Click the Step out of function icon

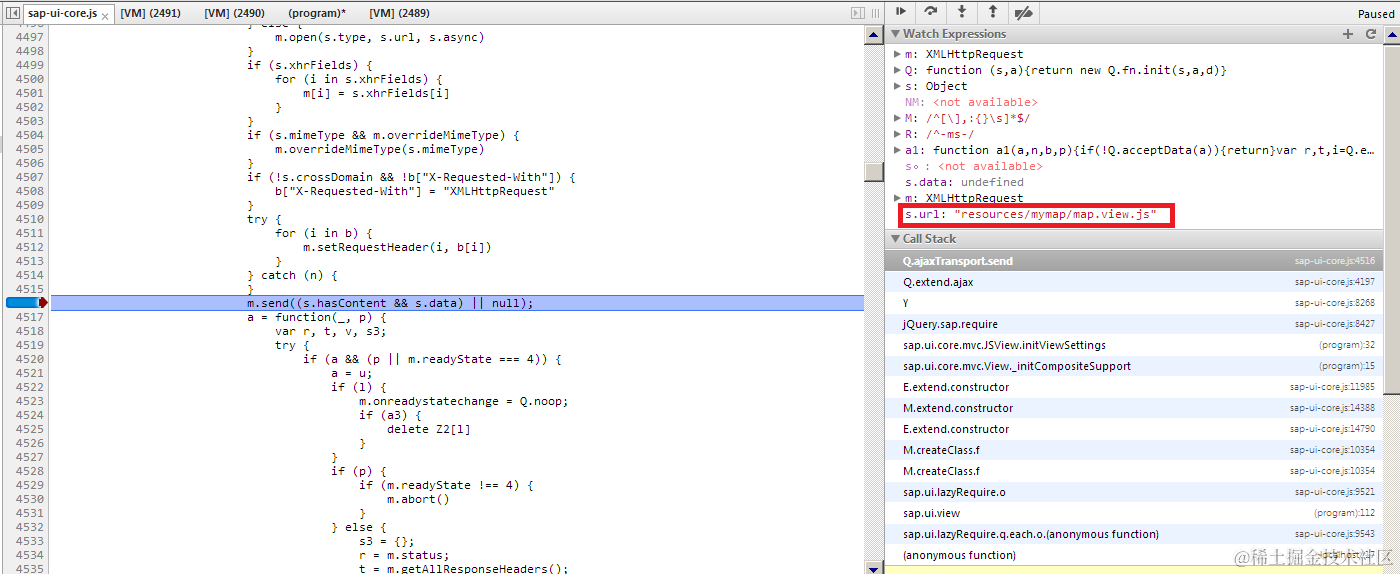[992, 12]
